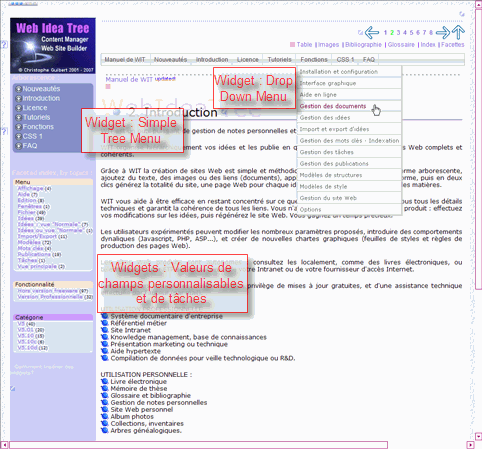Click small icon at top right corner of page
482x449 pixels.
tap(462, 14)
